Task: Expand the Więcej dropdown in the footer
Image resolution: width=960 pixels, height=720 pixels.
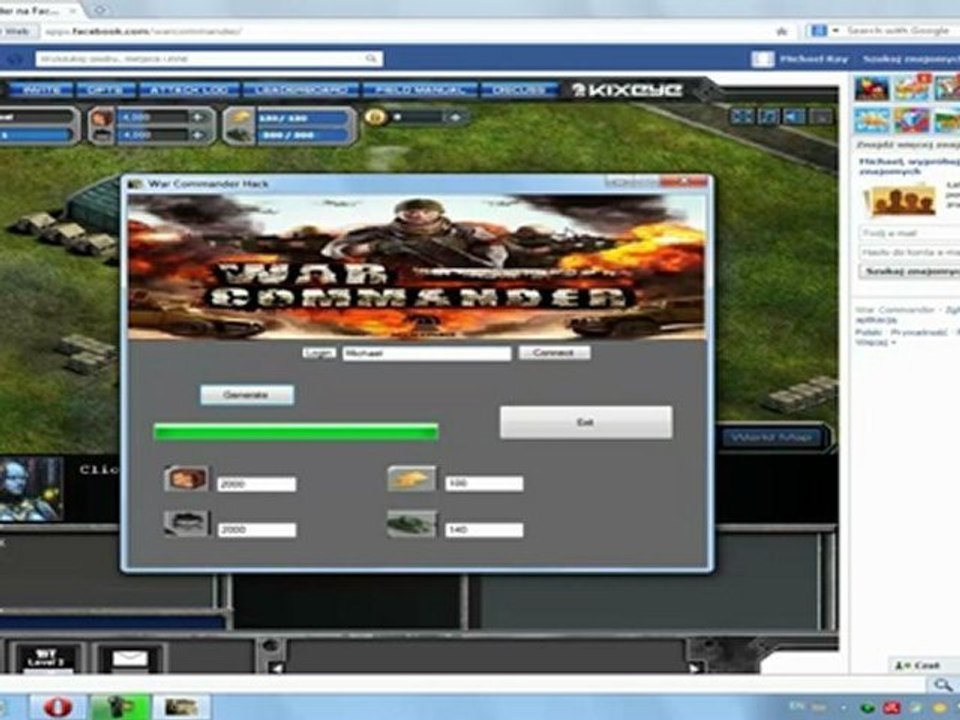Action: click(x=876, y=343)
